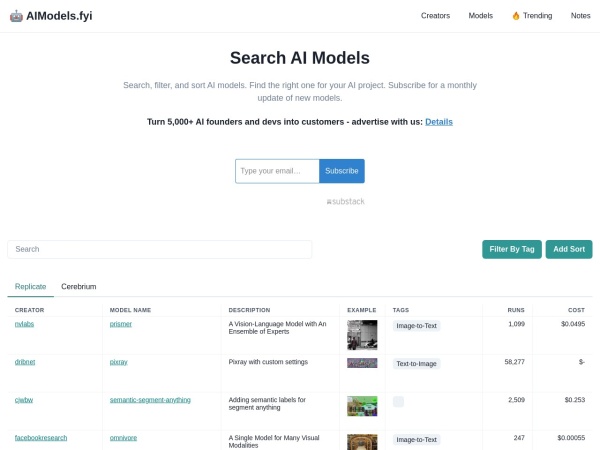Click the Text-to-Image tag badge
The width and height of the screenshot is (600, 450).
pyautogui.click(x=417, y=363)
